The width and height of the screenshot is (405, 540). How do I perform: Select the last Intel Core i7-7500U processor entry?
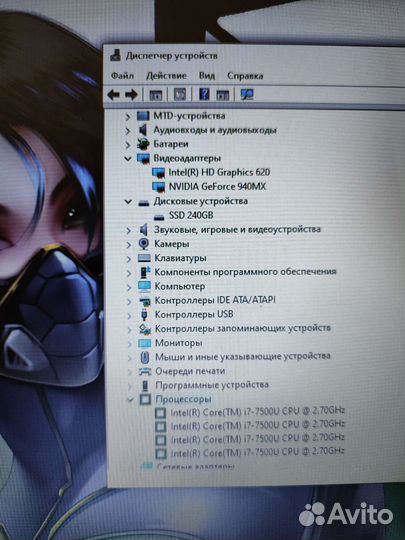[x=258, y=451]
